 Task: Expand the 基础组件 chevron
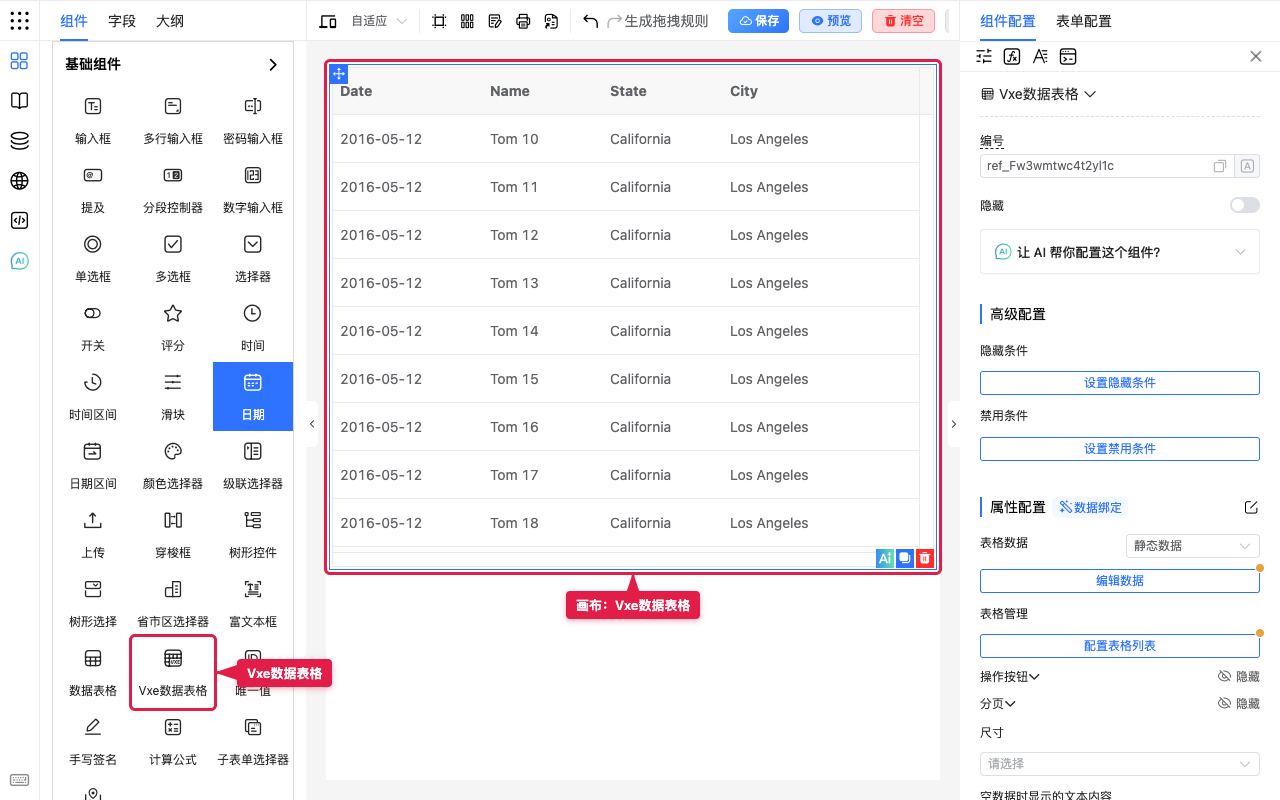[273, 64]
